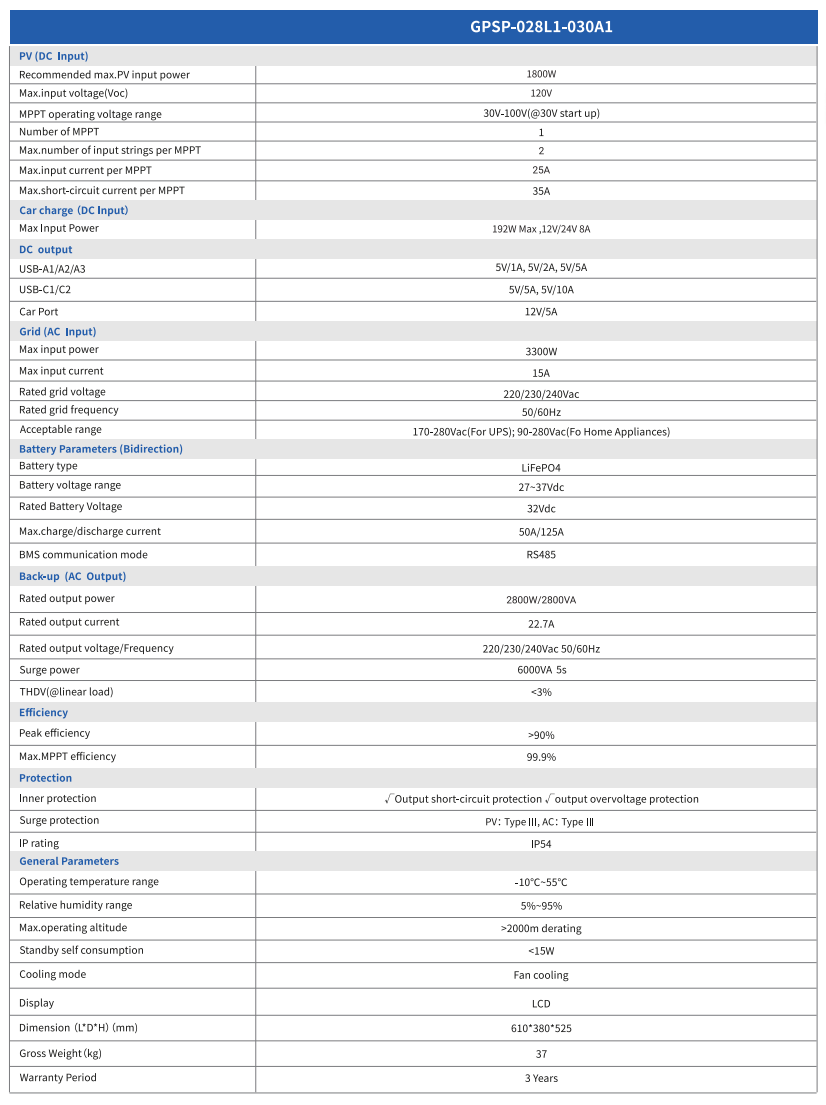Click the 12V/5A Car Port value

[541, 312]
